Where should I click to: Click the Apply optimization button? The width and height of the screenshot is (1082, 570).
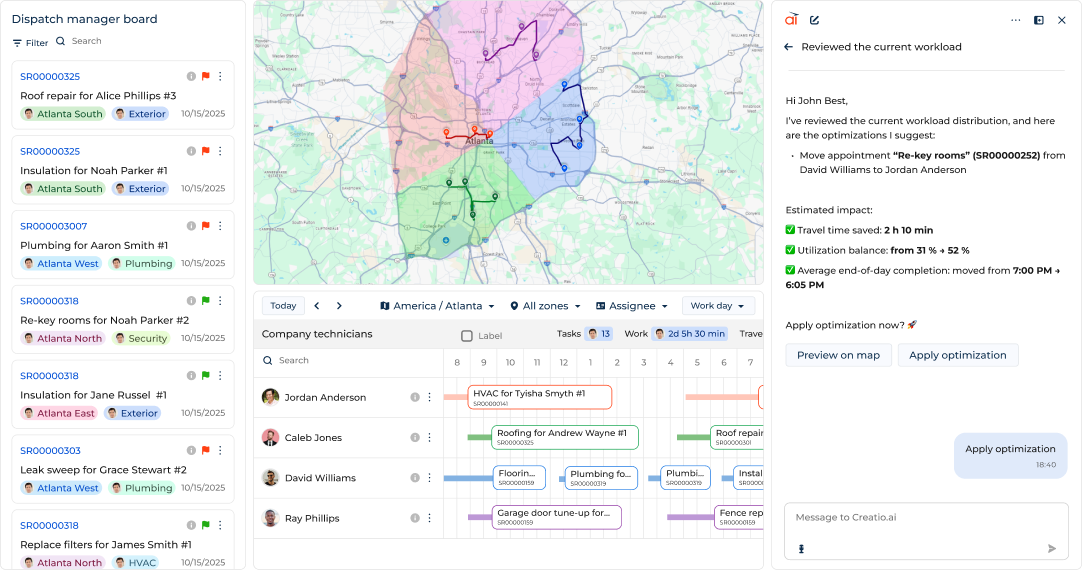[x=957, y=355]
